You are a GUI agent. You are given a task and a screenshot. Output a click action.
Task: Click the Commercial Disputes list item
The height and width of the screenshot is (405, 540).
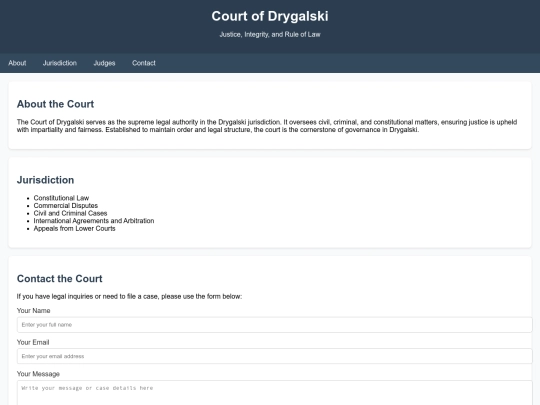tap(66, 206)
